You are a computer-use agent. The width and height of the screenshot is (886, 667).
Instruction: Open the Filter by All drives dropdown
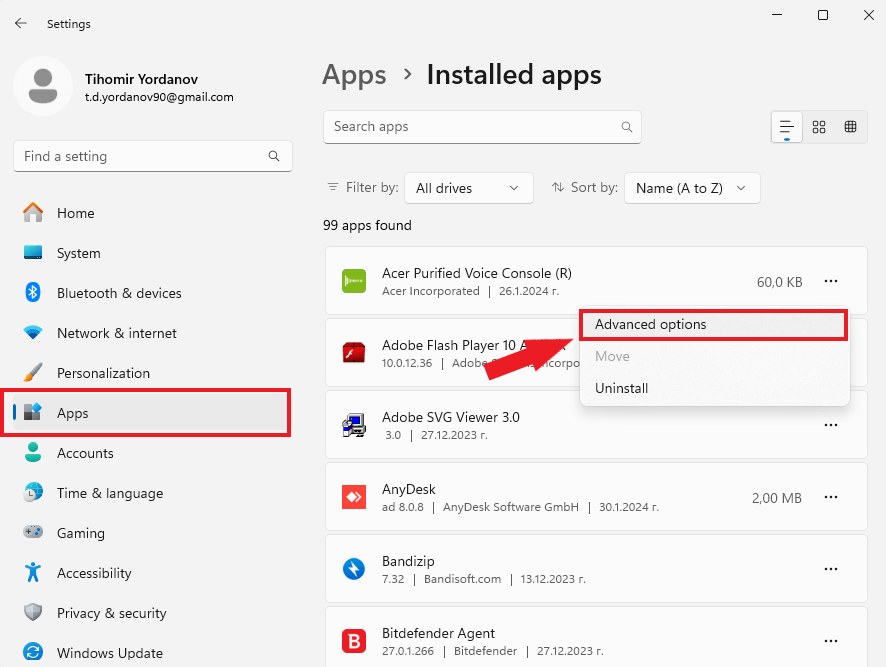(x=468, y=188)
